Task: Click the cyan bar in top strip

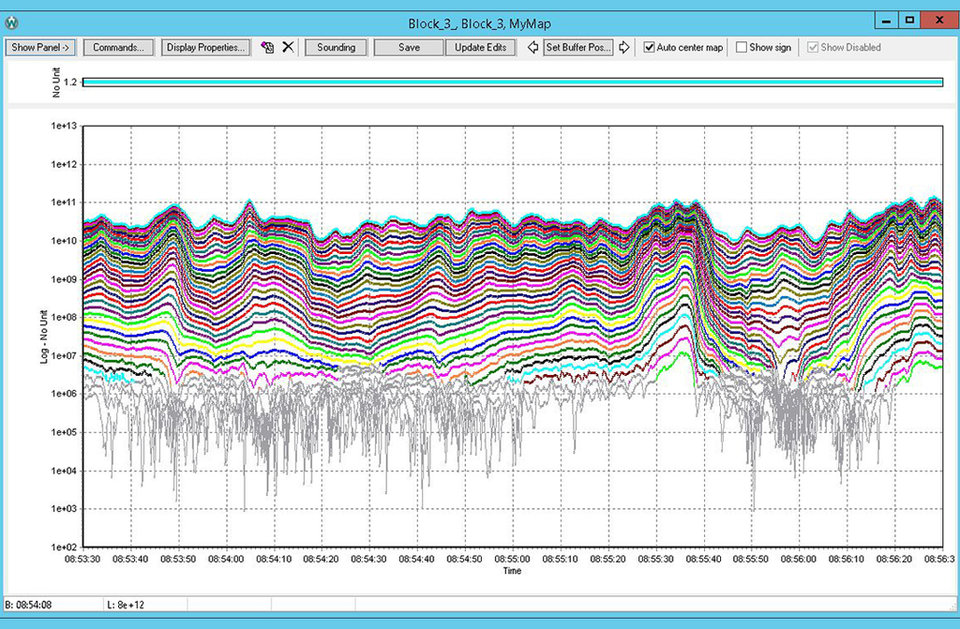Action: pos(512,82)
